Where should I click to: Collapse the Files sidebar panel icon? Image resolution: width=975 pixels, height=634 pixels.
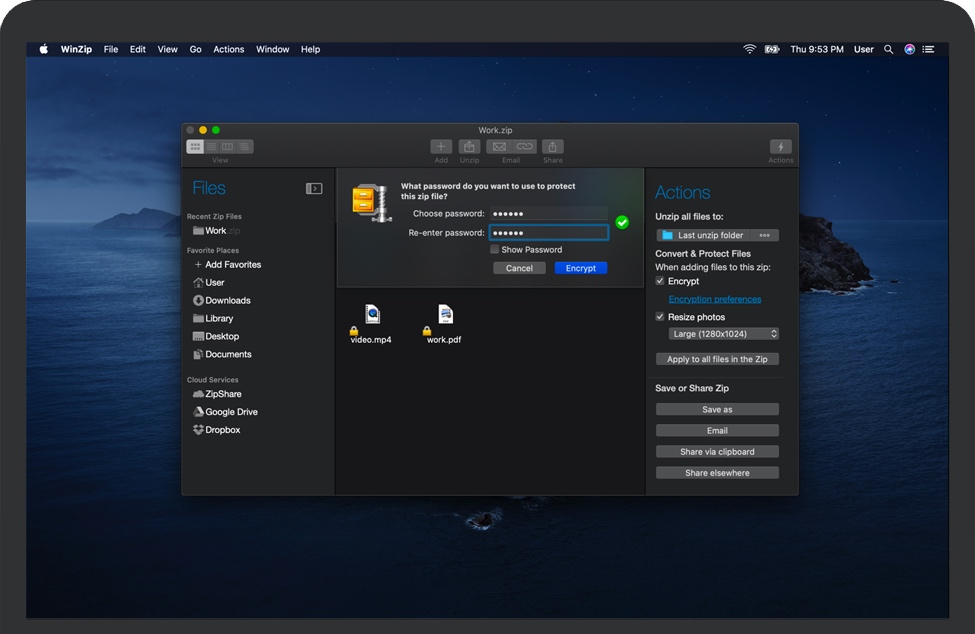pos(314,188)
